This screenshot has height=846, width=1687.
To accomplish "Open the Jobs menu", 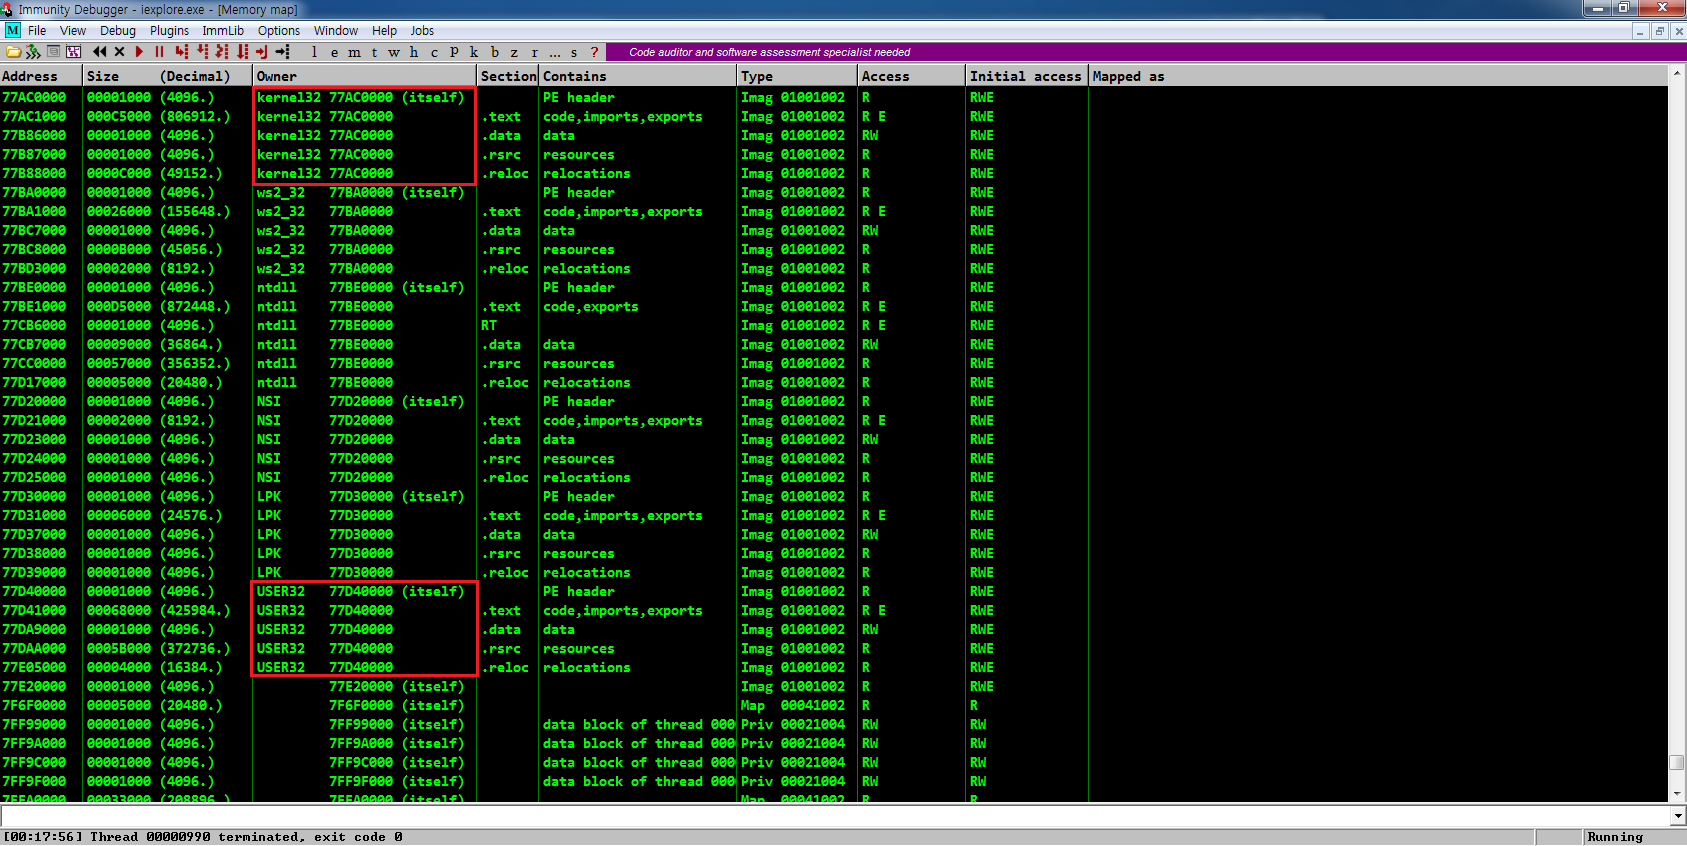I will coord(422,31).
